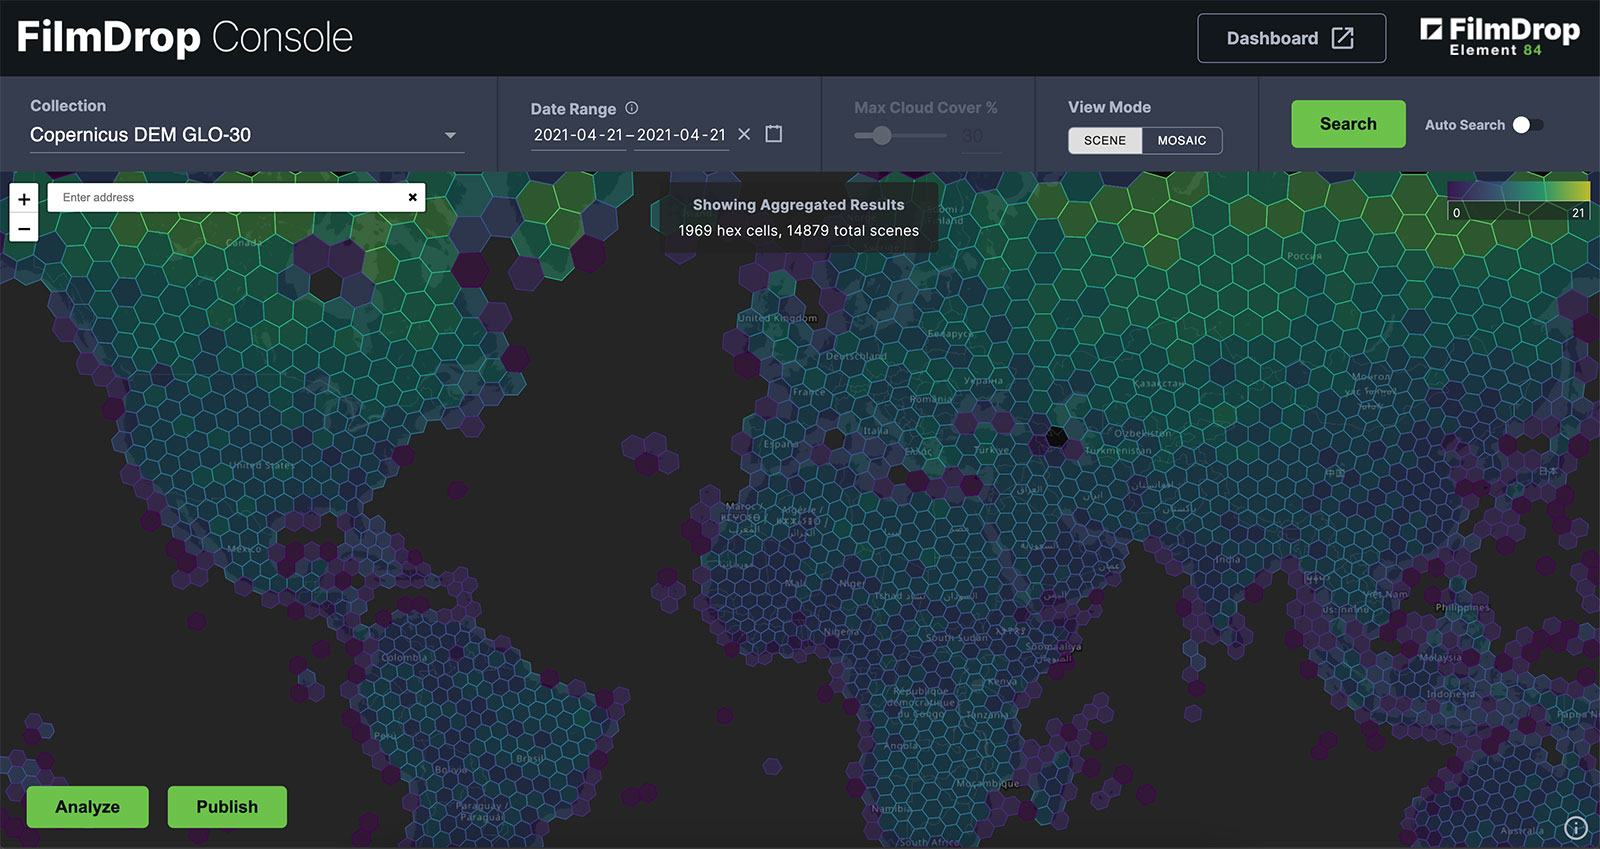Zoom out on the map
The width and height of the screenshot is (1600, 849).
tap(24, 229)
